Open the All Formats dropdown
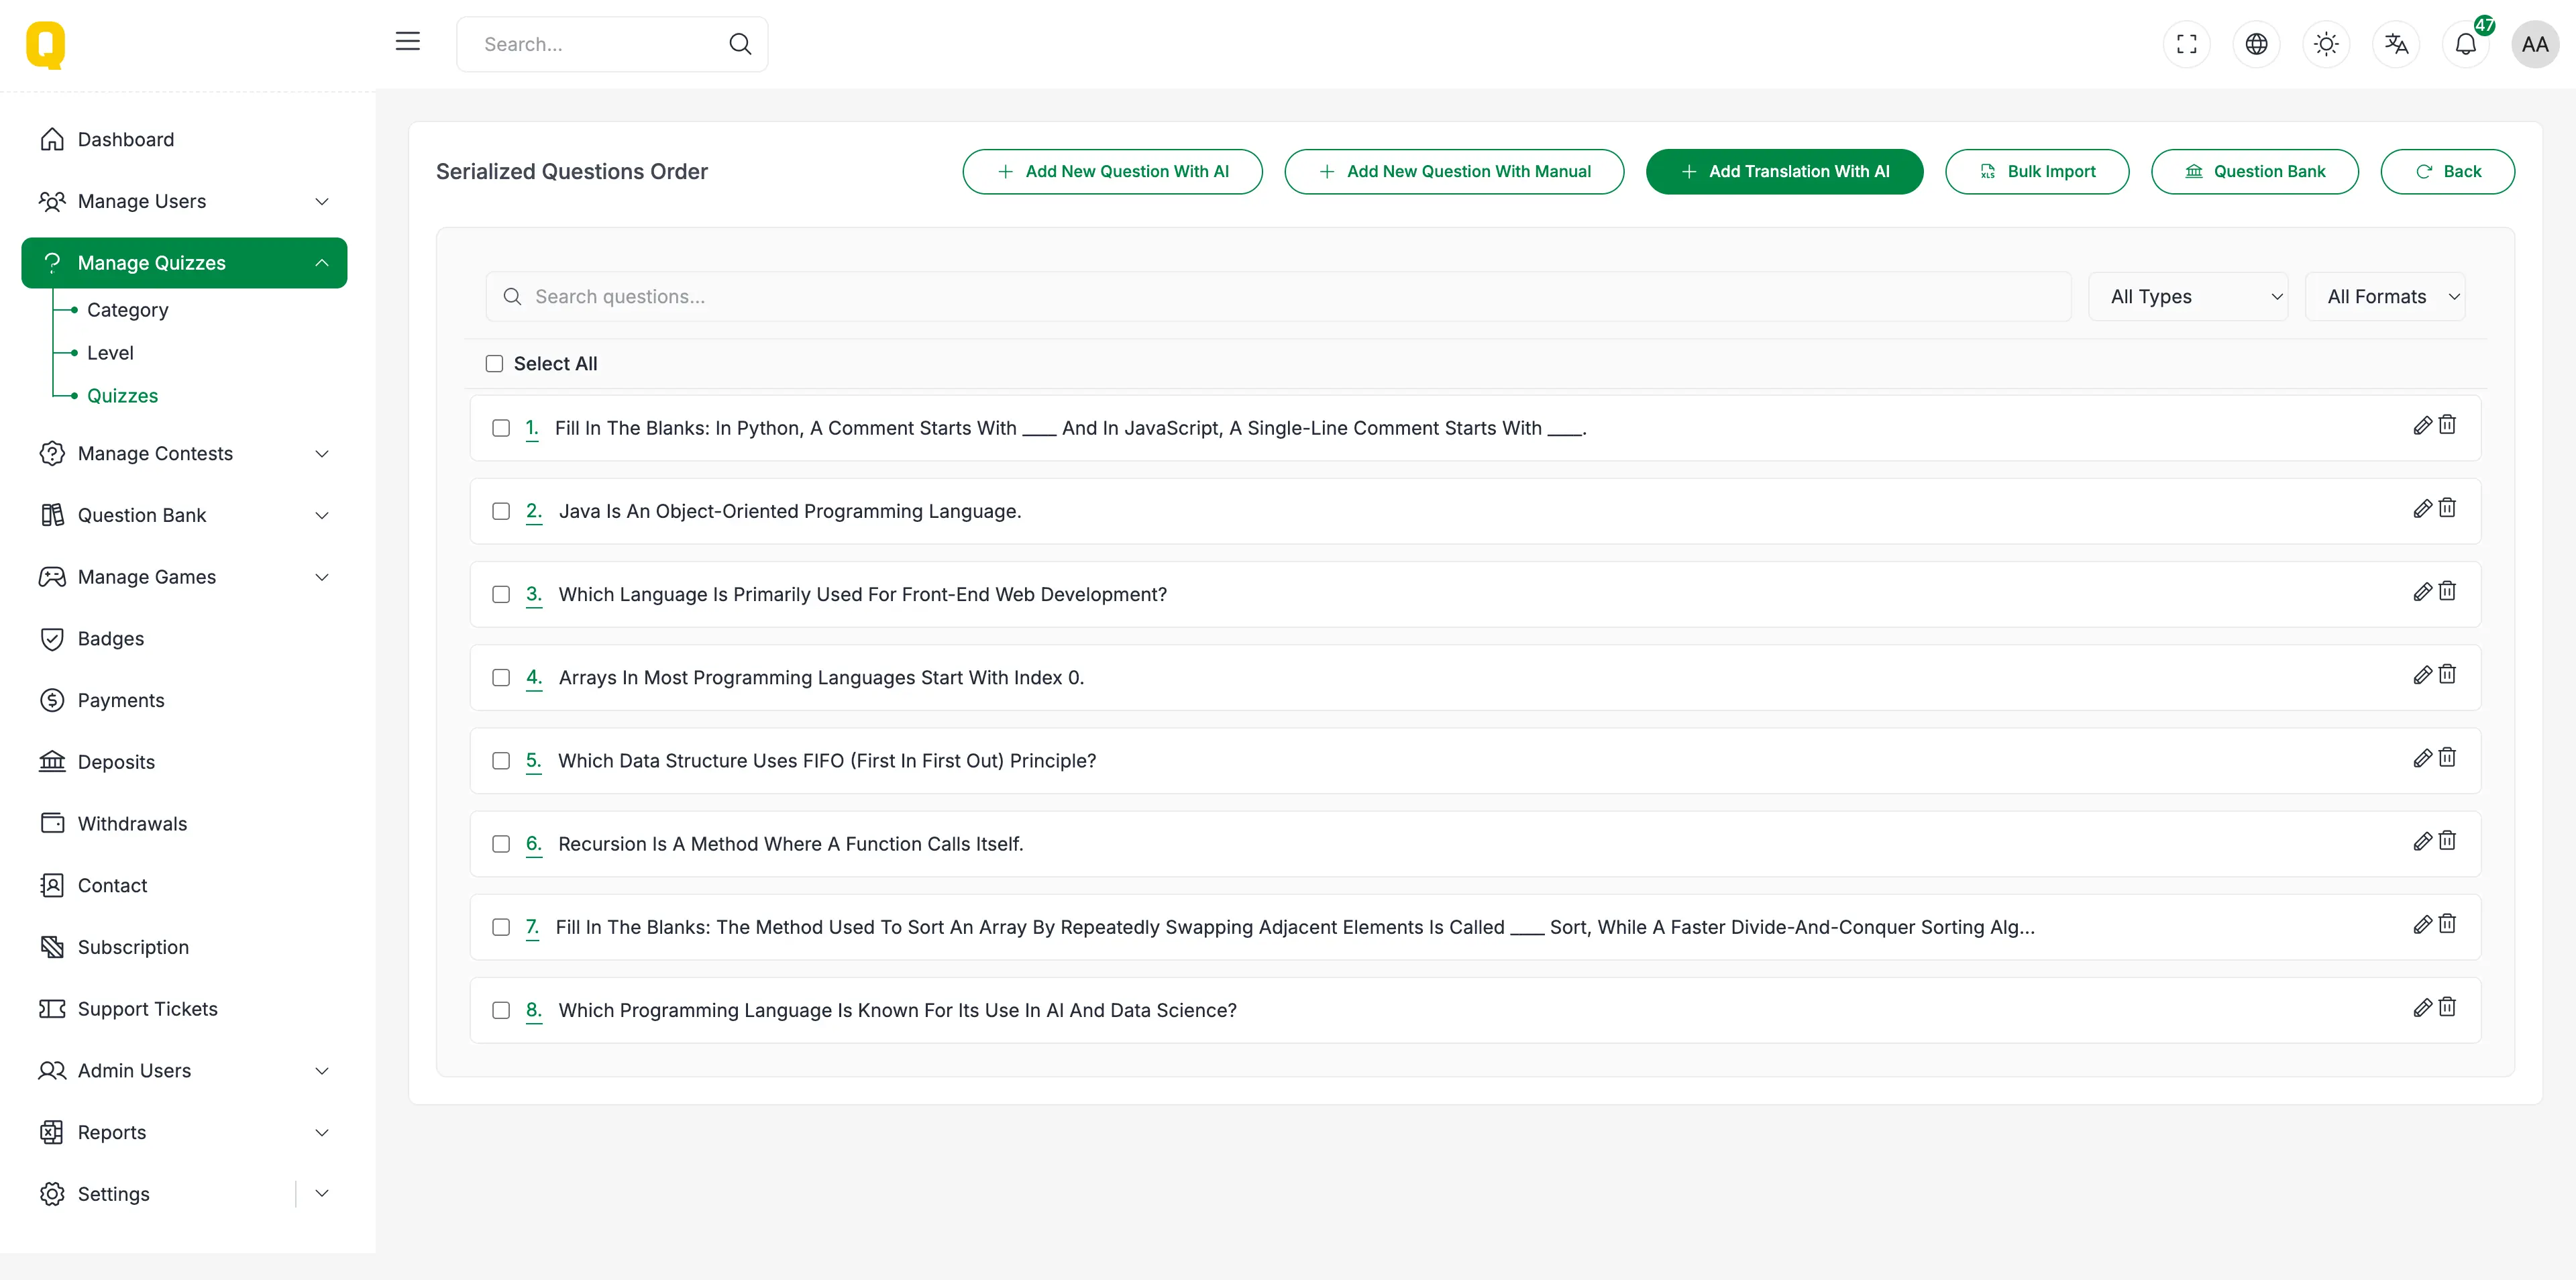The image size is (2576, 1280). (x=2385, y=297)
